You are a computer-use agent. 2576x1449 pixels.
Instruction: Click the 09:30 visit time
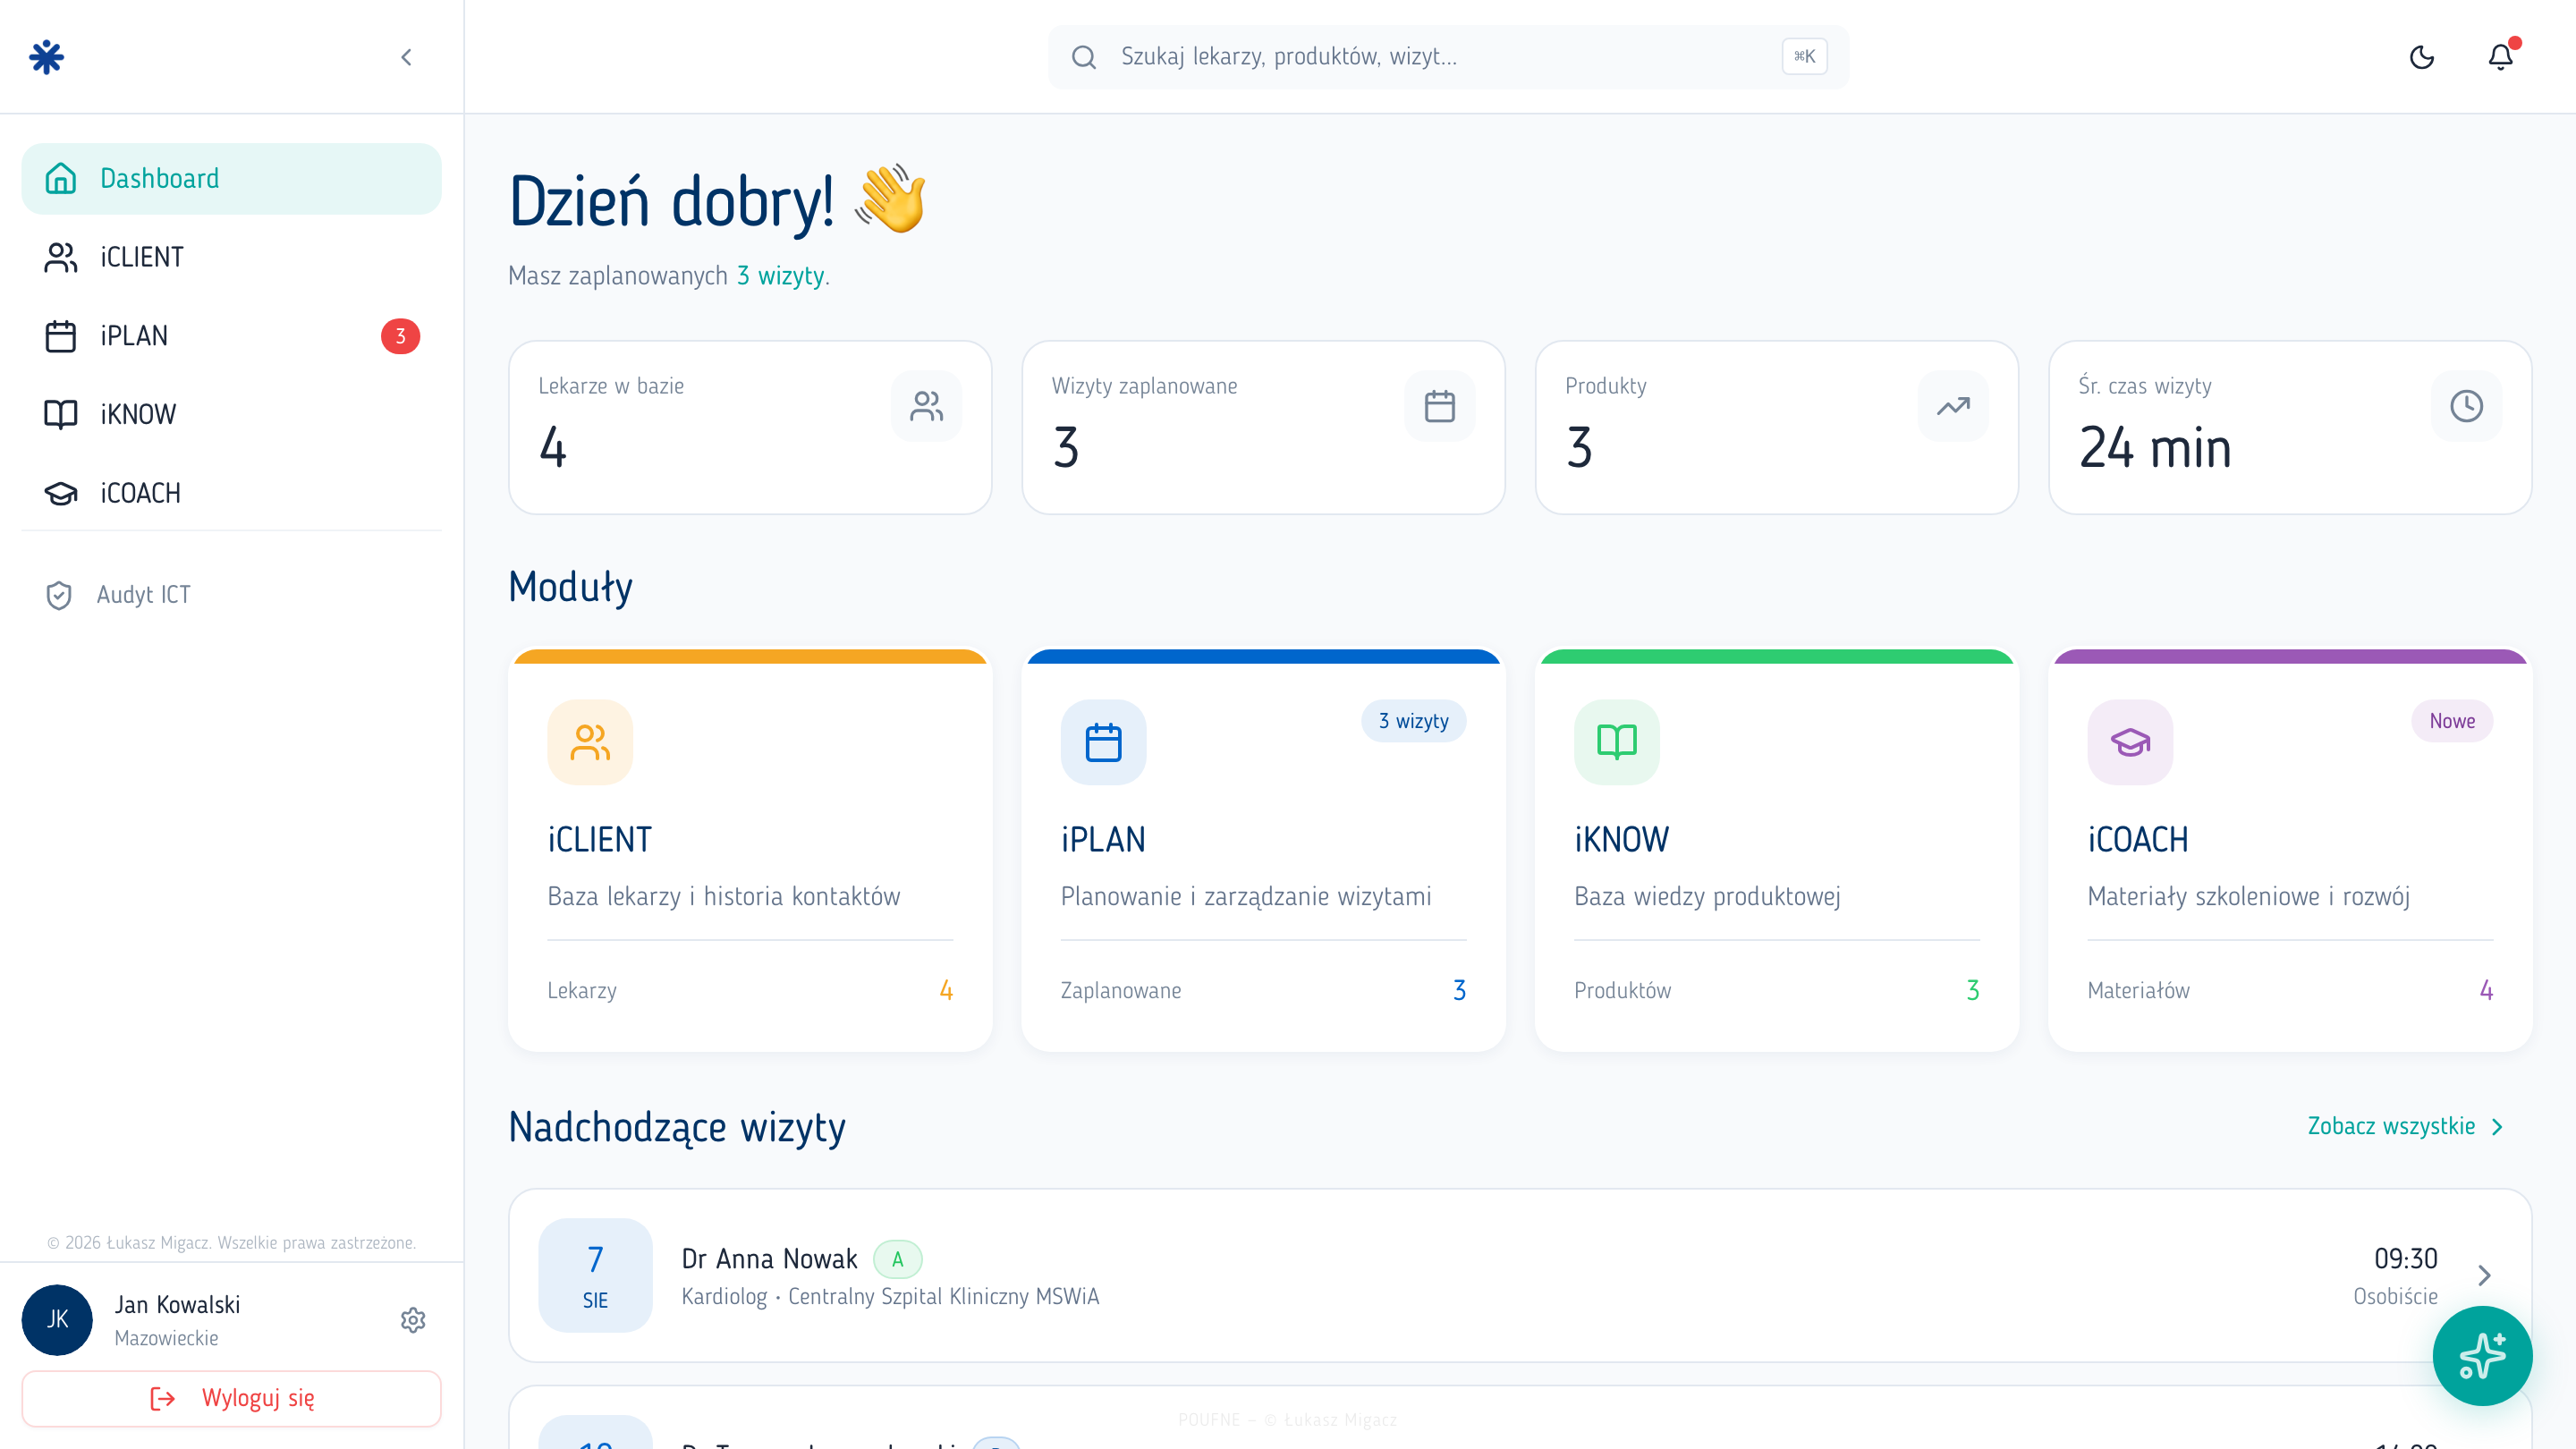pos(2405,1258)
